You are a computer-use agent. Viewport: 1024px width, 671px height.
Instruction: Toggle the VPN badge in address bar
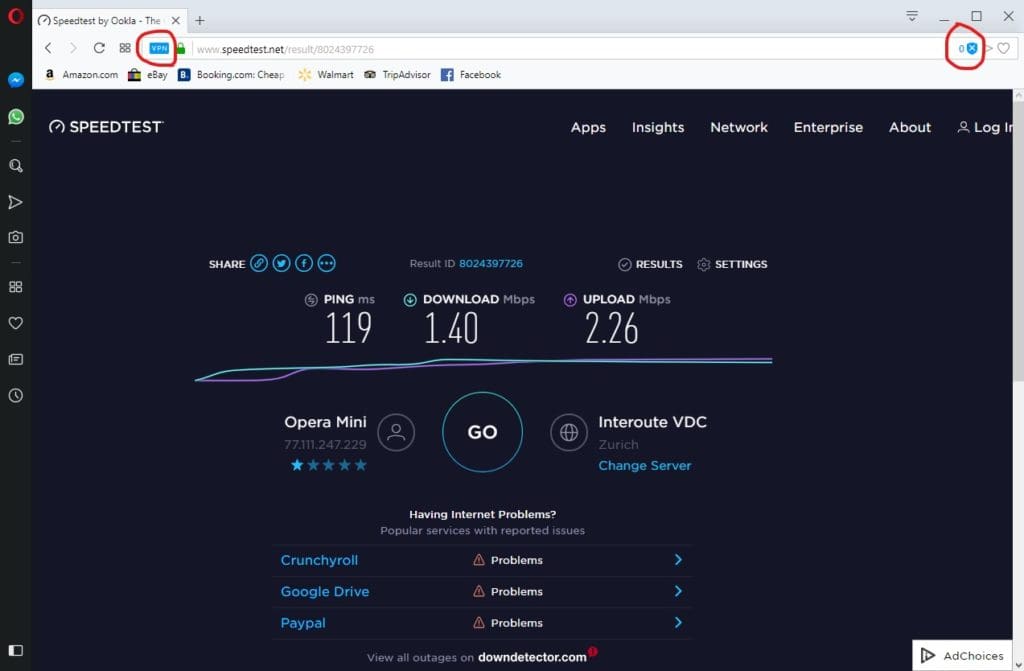tap(159, 48)
